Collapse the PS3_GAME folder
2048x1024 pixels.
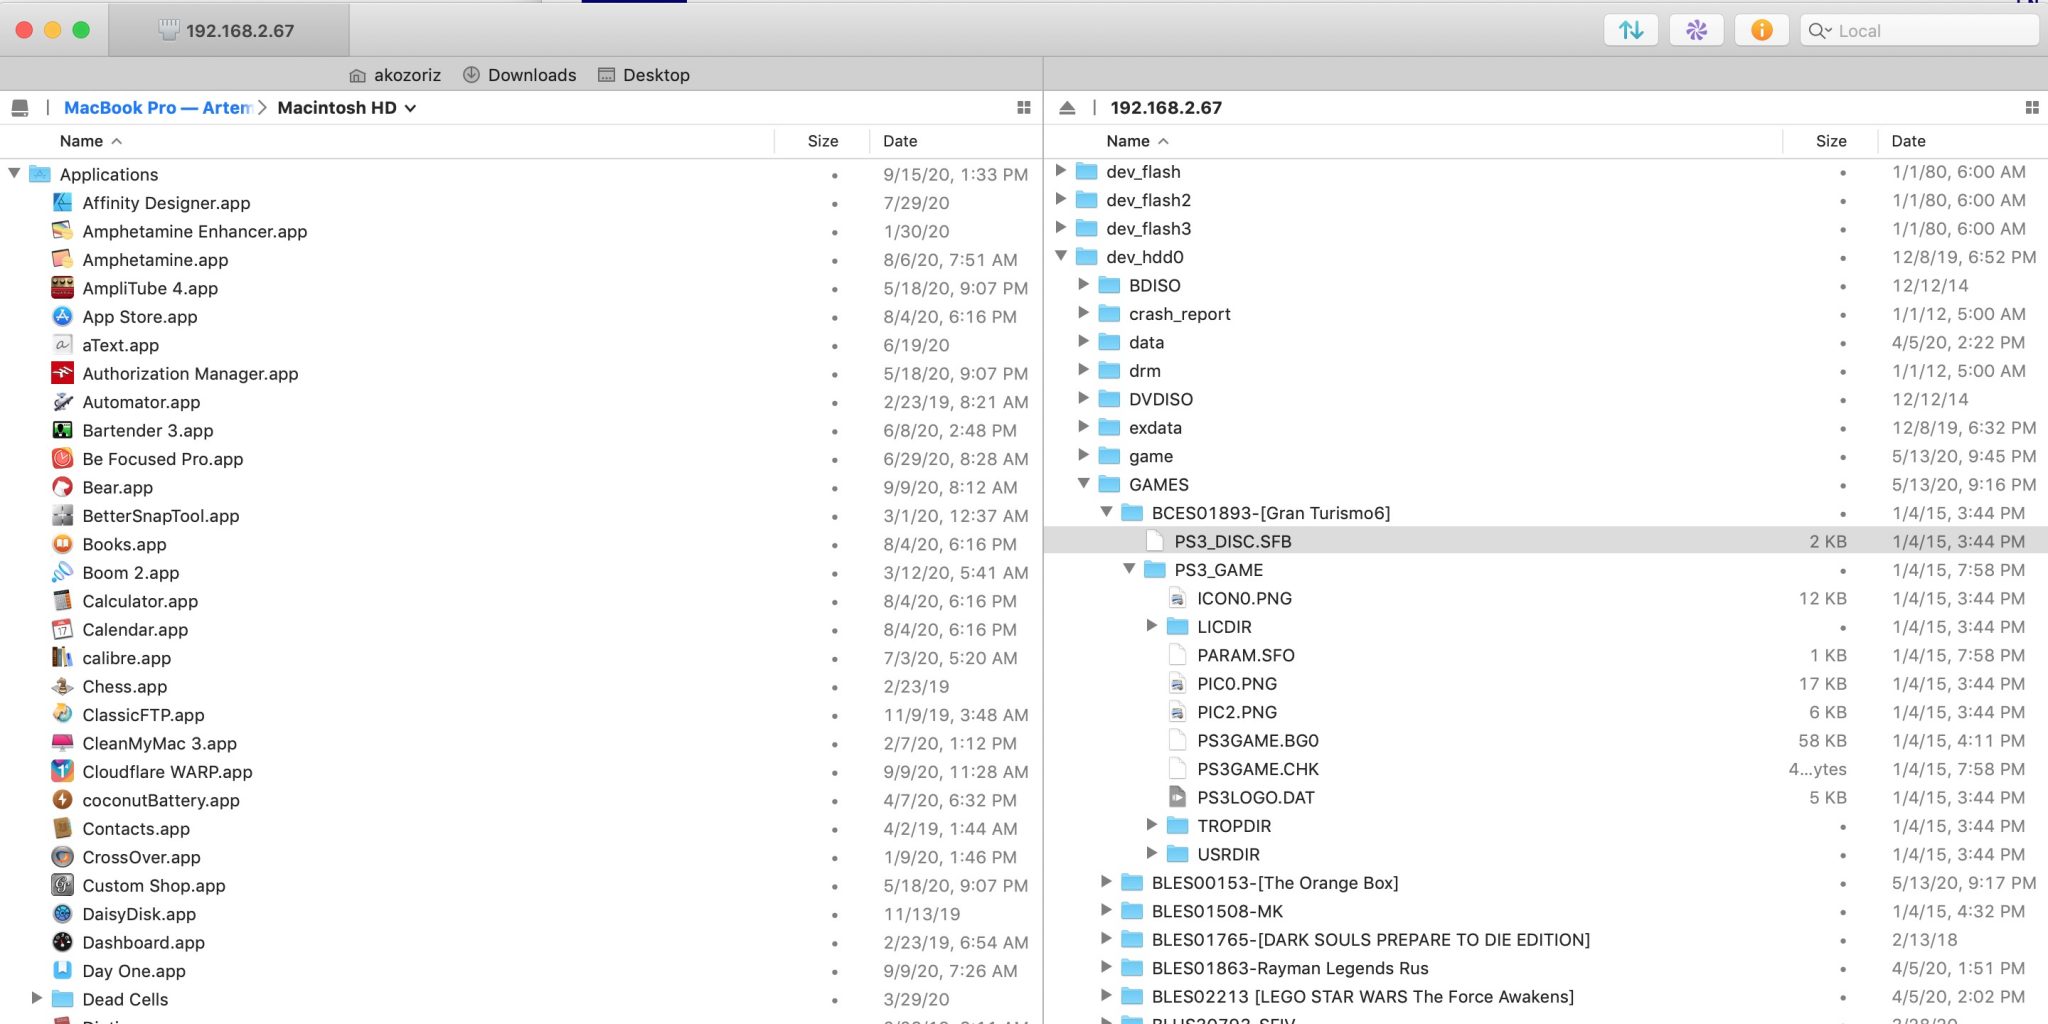(x=1130, y=569)
